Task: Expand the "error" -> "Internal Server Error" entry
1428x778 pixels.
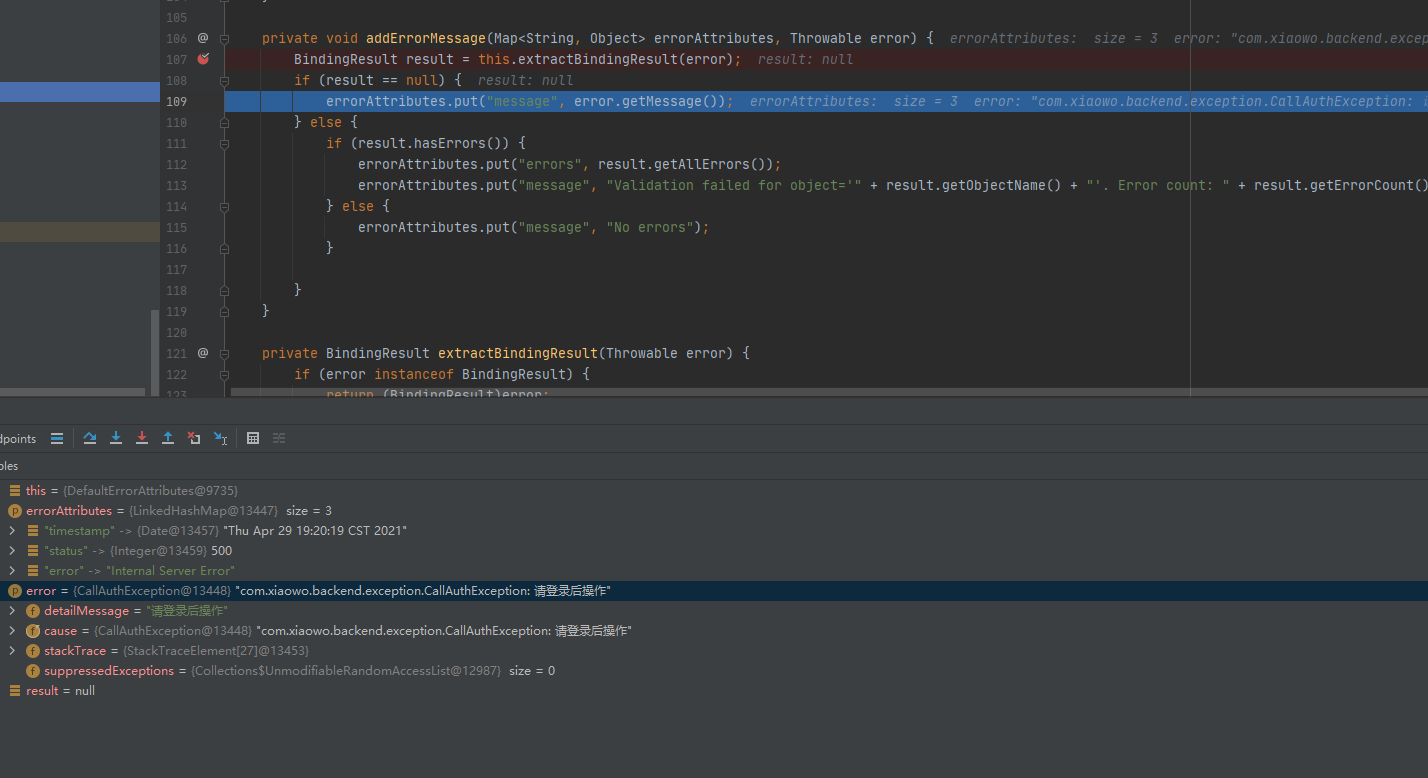Action: click(12, 571)
